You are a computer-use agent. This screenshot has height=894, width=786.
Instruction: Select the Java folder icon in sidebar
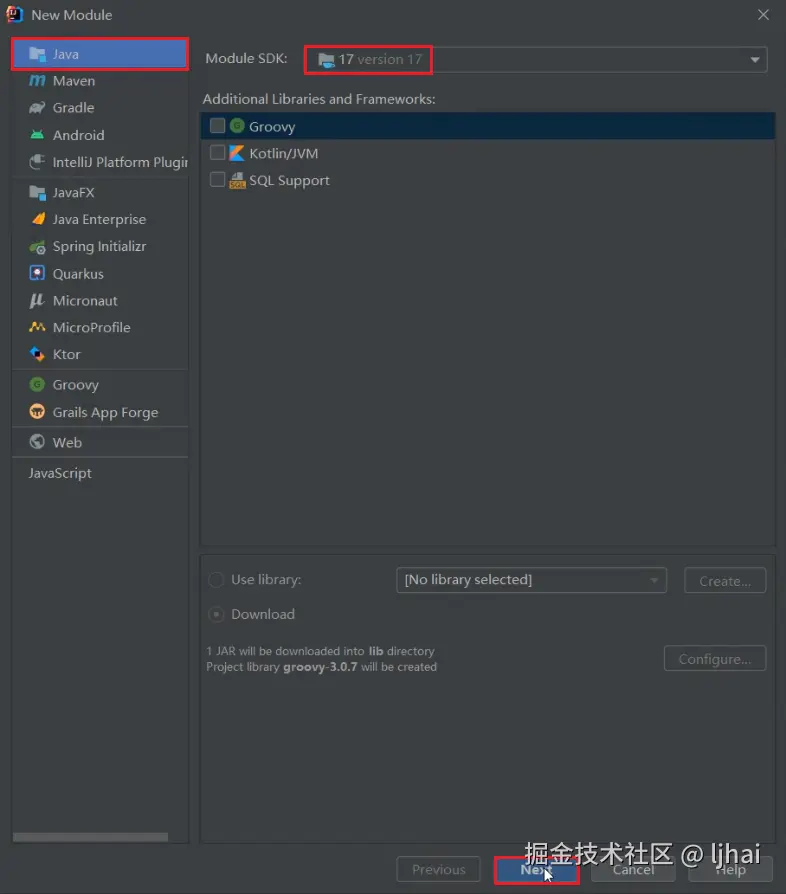[x=37, y=54]
